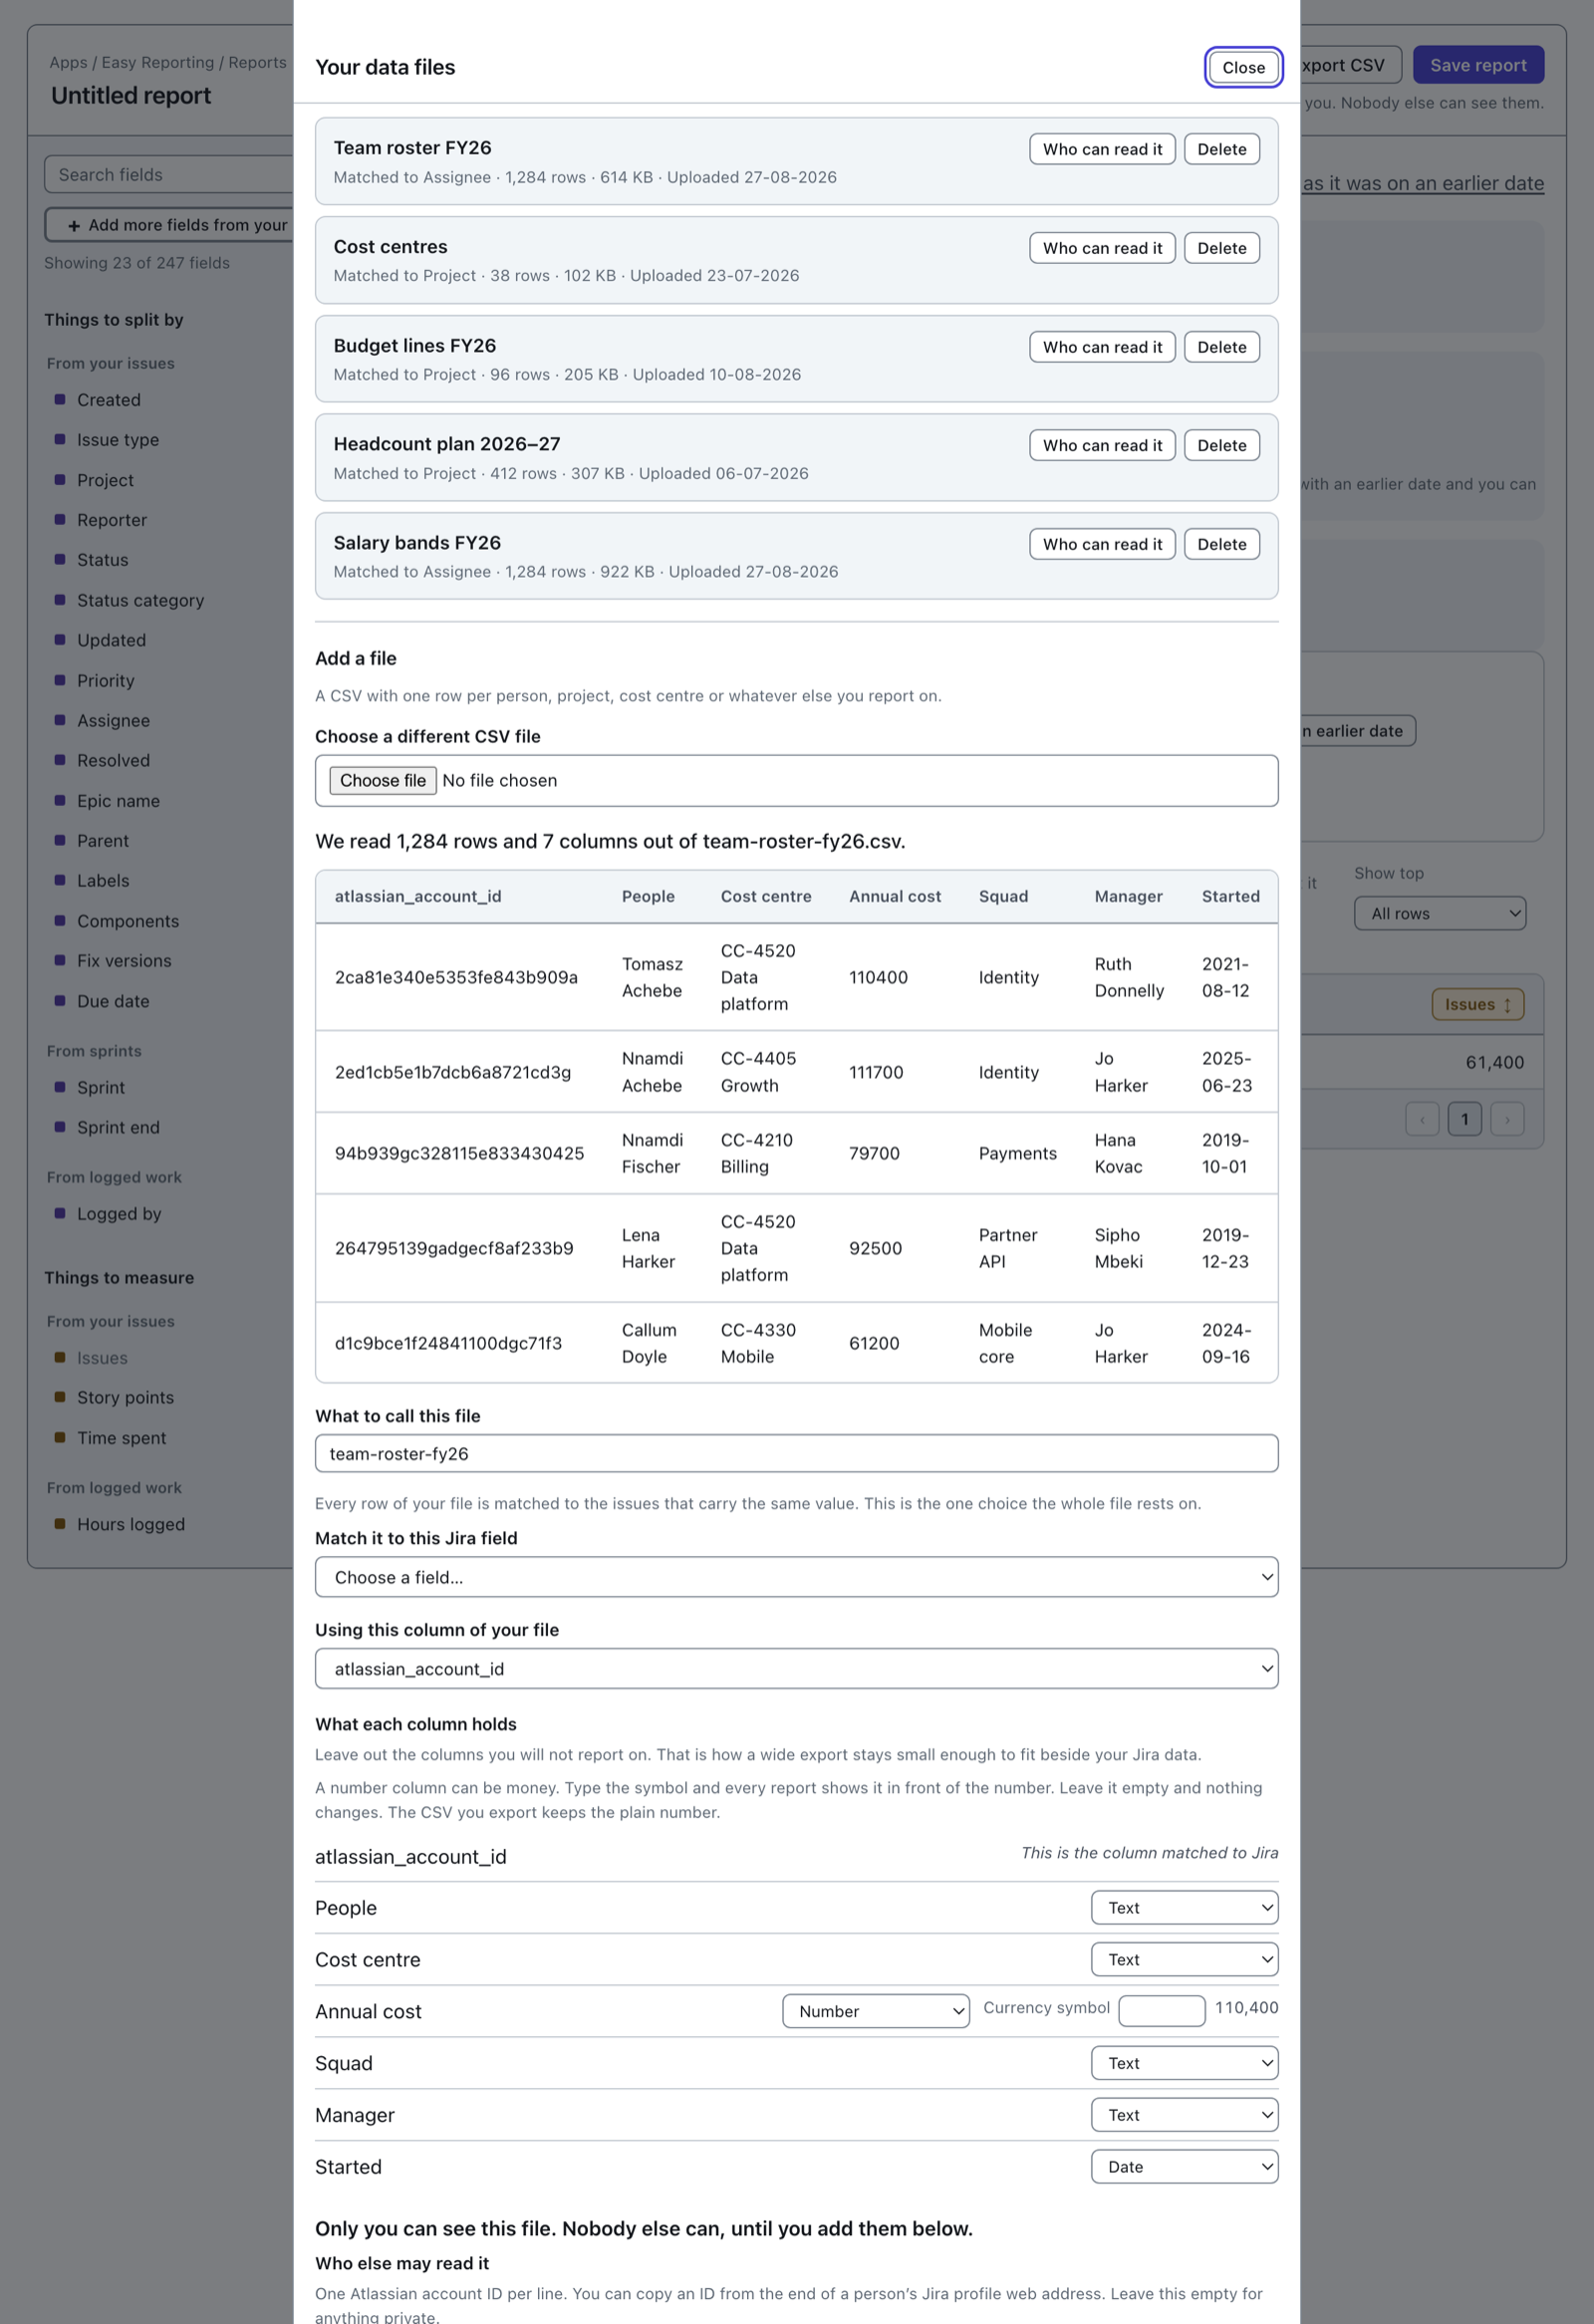Change the Annual cost type from Number
This screenshot has height=2324, width=1594.
pos(876,2011)
